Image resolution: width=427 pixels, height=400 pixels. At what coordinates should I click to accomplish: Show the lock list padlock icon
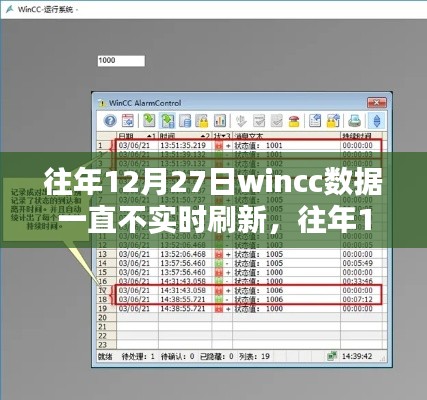tap(202, 121)
